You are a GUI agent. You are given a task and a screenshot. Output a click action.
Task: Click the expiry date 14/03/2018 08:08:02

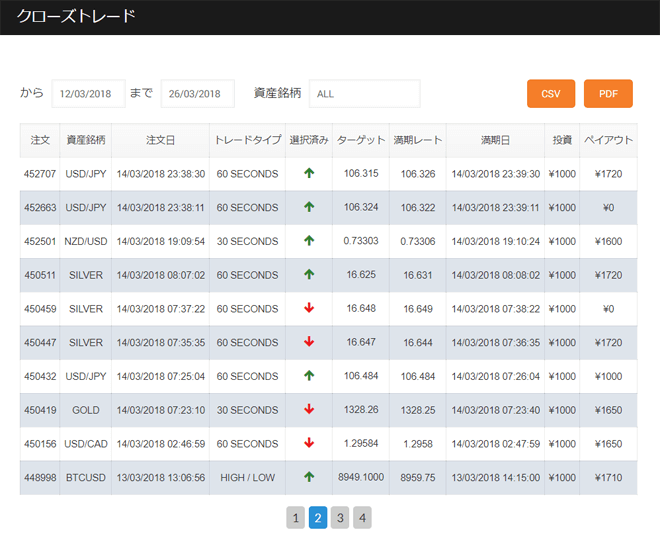[495, 275]
